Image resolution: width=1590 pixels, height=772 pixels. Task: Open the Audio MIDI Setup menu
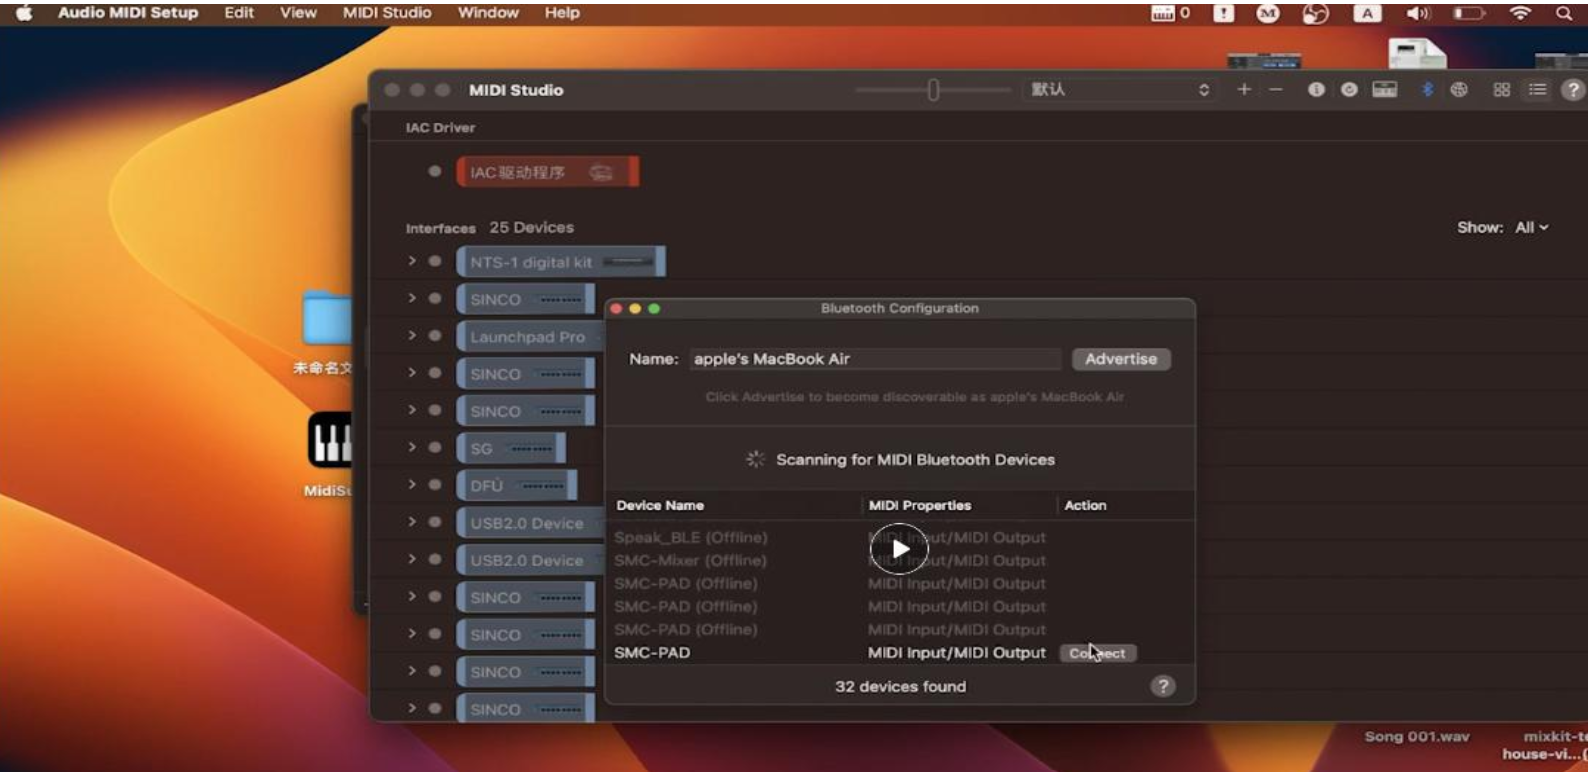point(128,13)
